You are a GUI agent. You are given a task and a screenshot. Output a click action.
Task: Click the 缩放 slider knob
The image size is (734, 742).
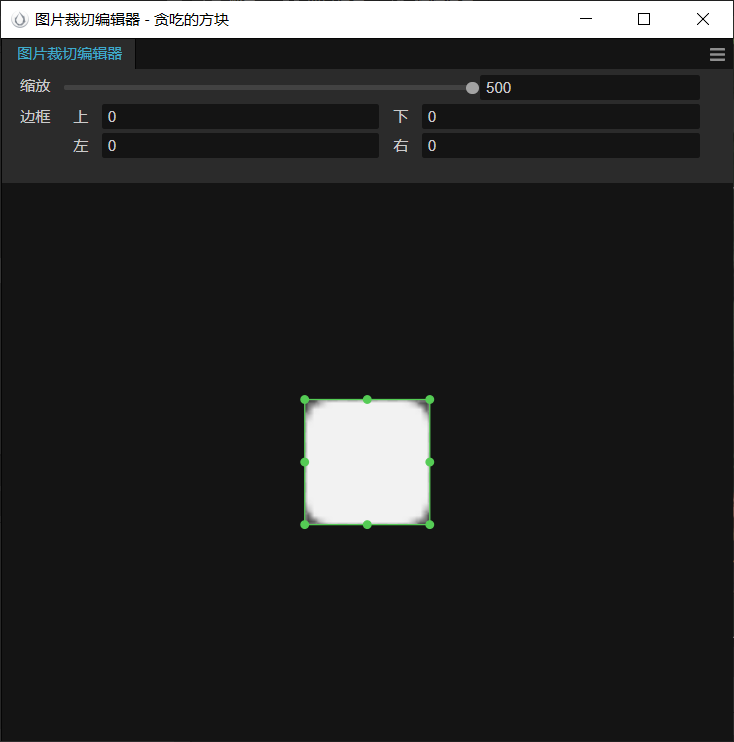point(472,88)
